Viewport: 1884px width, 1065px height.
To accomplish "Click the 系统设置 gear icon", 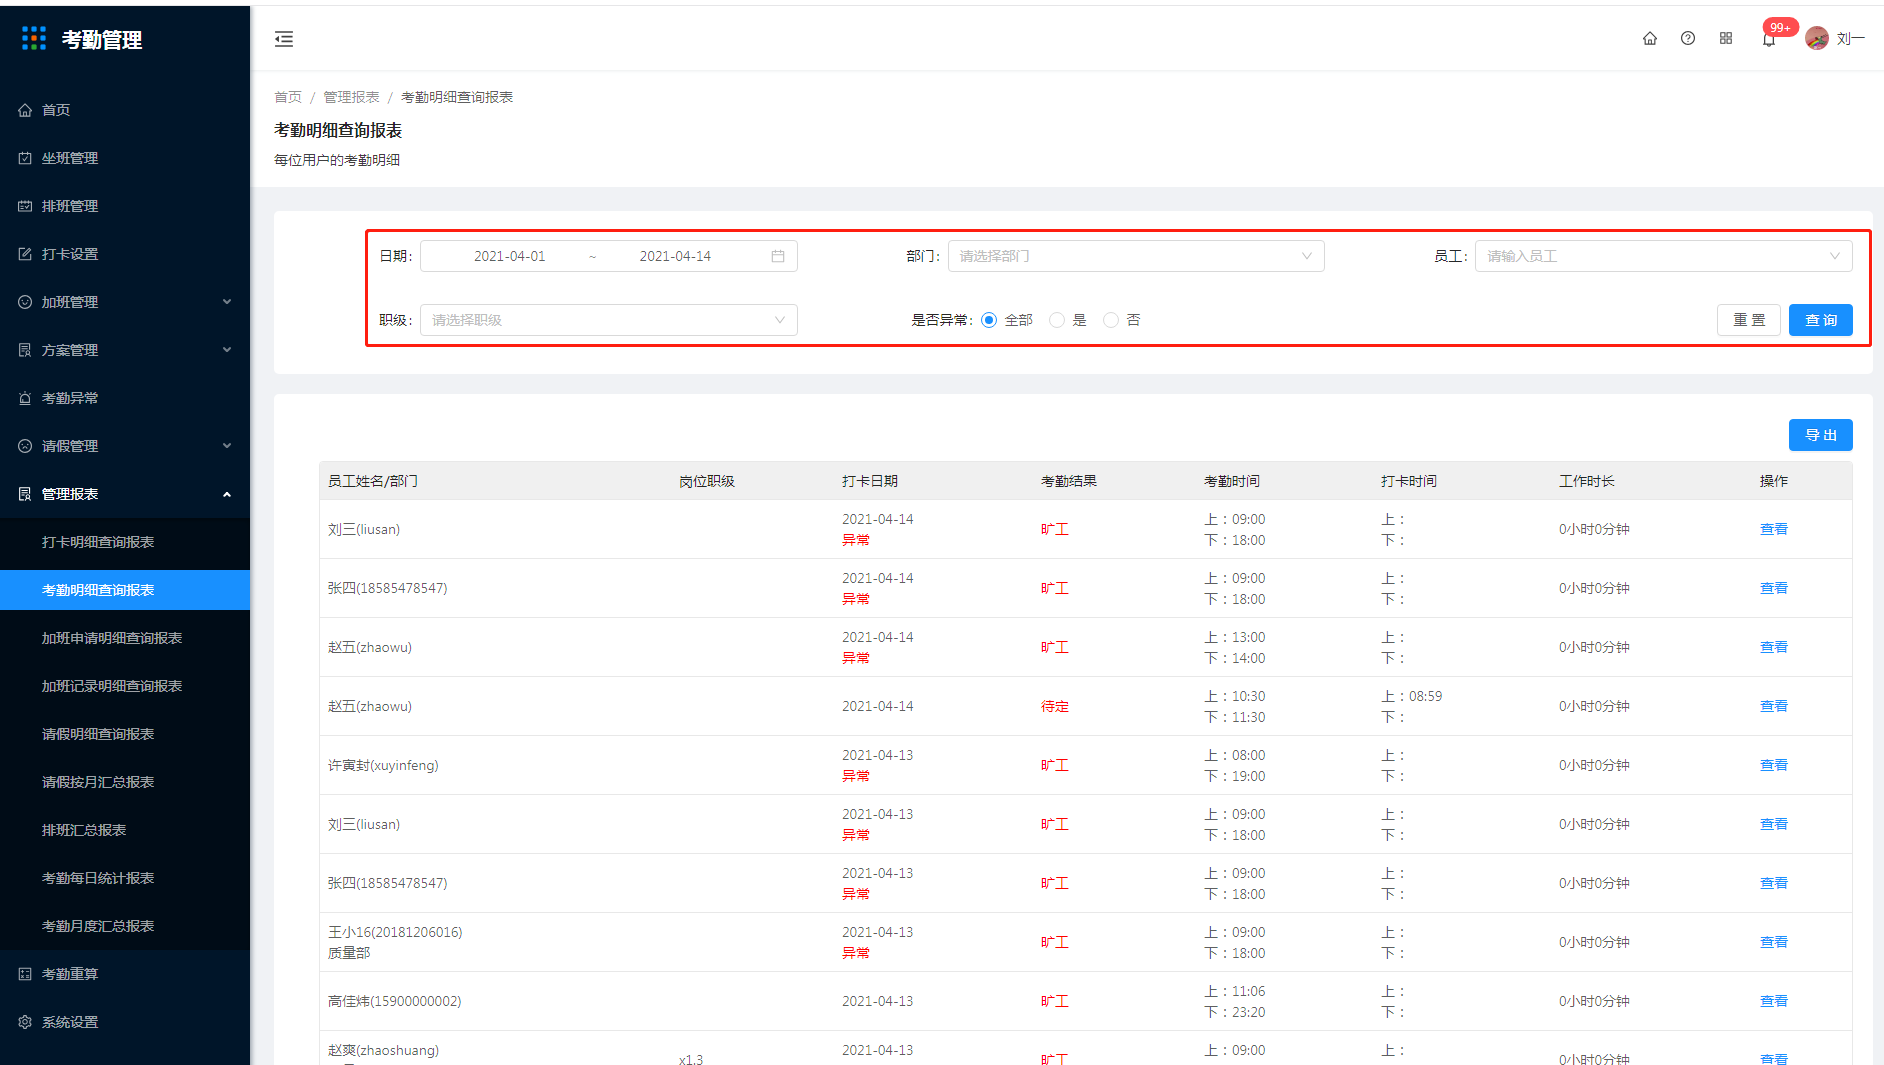I will click(x=25, y=1022).
